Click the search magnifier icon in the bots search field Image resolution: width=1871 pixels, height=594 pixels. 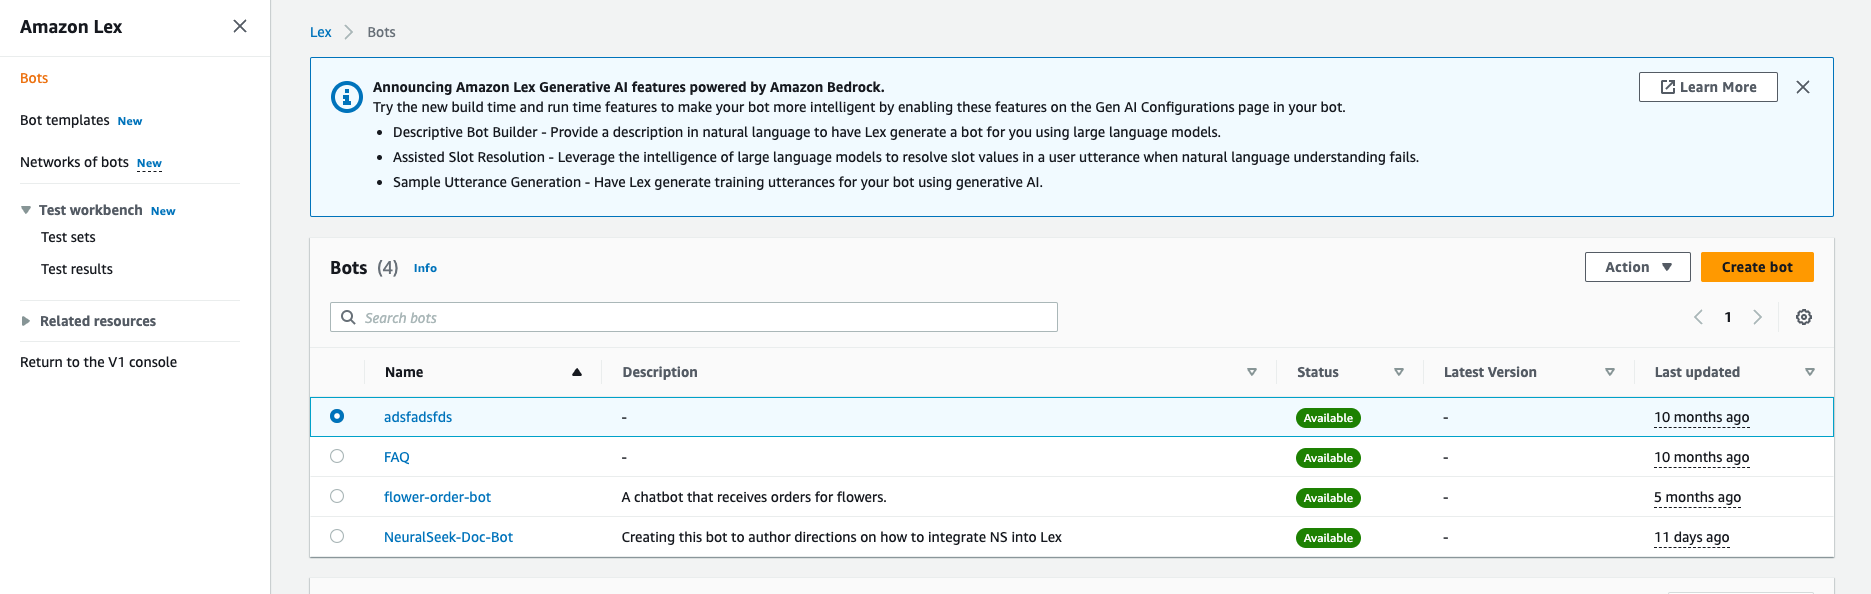click(x=348, y=317)
